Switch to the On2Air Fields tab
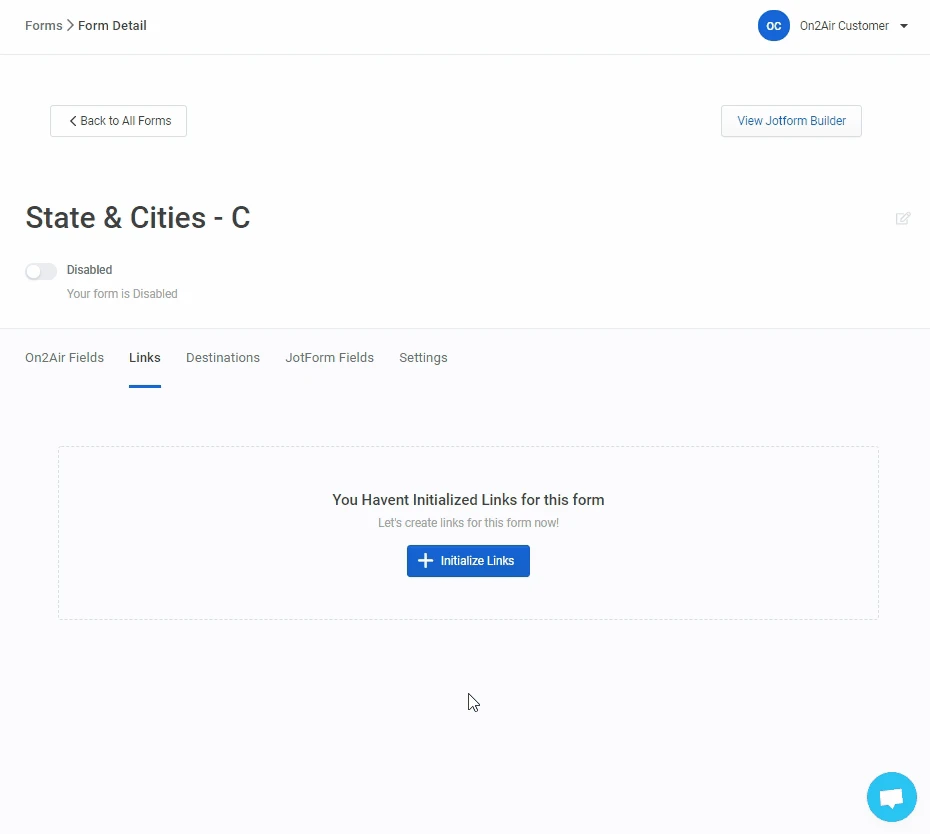The height and width of the screenshot is (834, 930). pos(64,358)
